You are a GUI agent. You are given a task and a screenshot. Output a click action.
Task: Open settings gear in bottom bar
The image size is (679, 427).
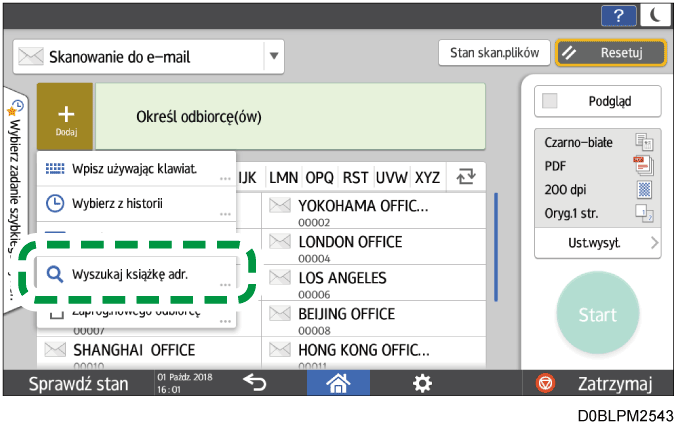click(423, 383)
